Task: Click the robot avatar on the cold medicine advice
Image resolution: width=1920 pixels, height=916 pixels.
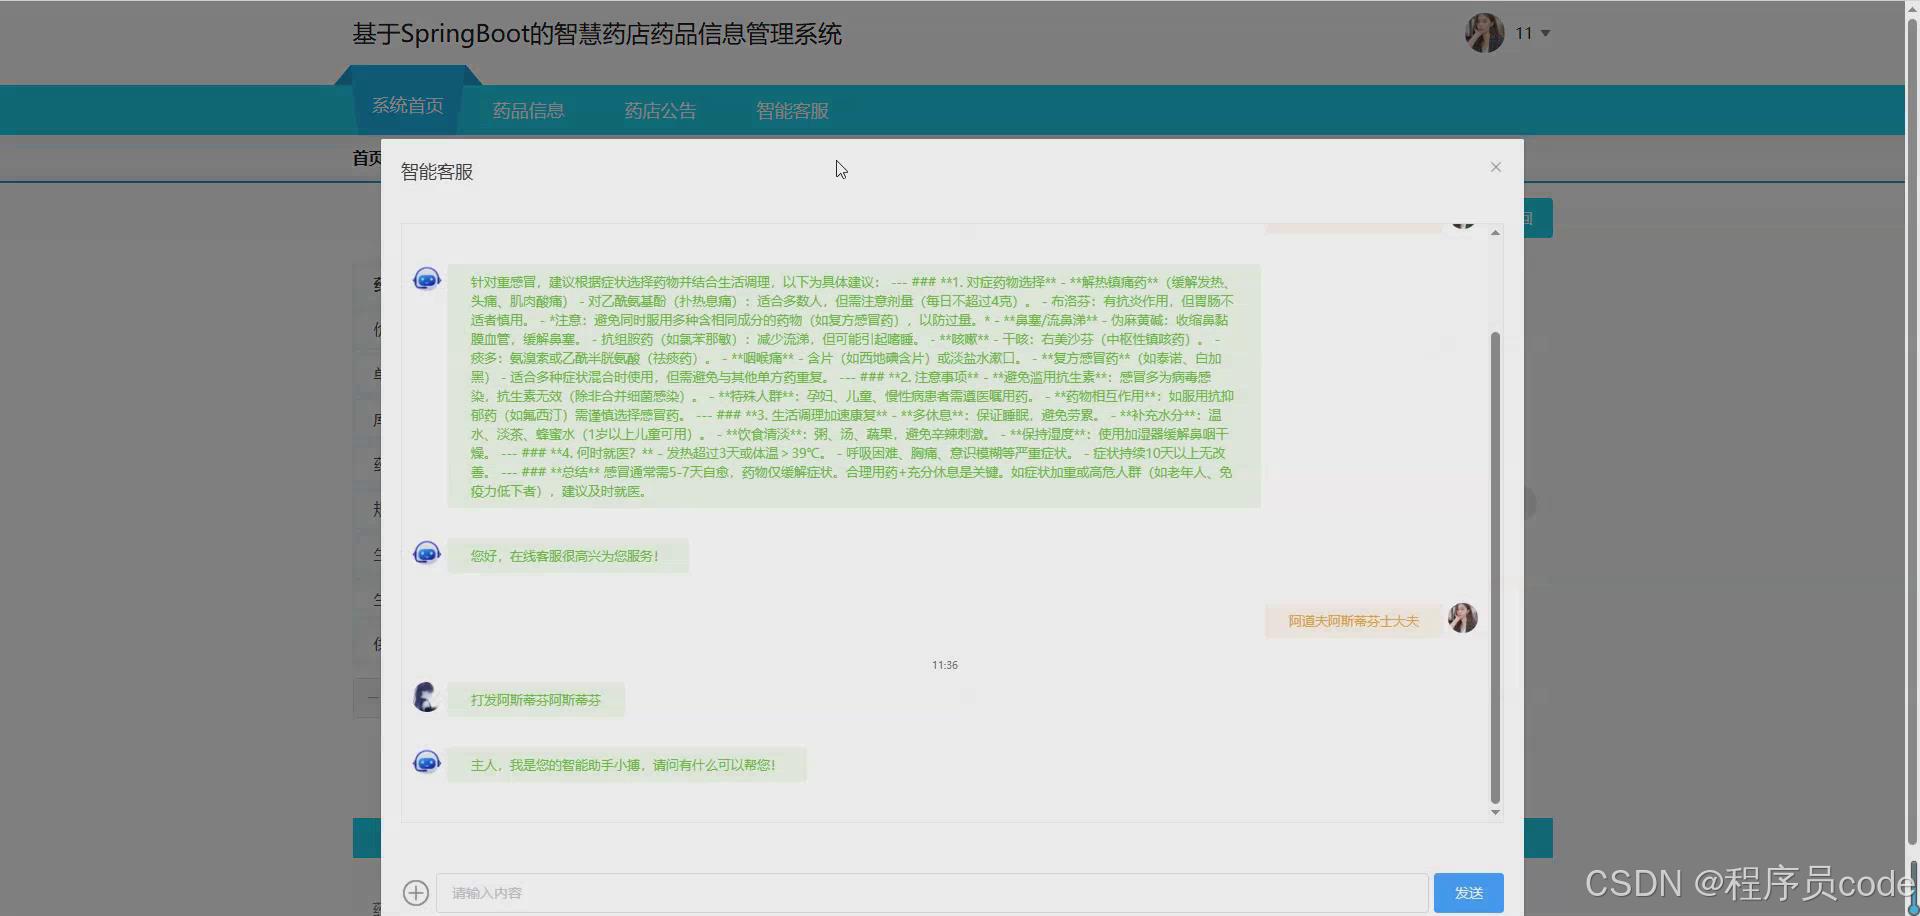Action: (427, 278)
